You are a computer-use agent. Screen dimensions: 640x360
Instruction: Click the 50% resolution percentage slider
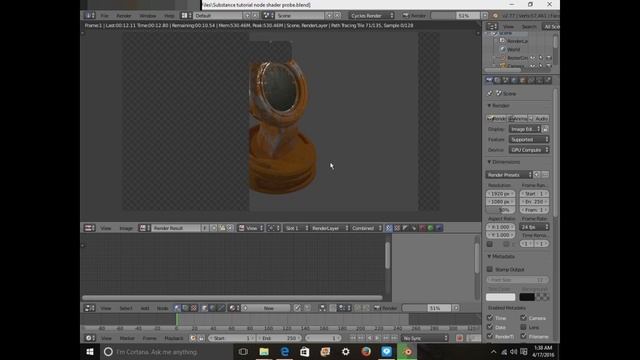pos(500,210)
